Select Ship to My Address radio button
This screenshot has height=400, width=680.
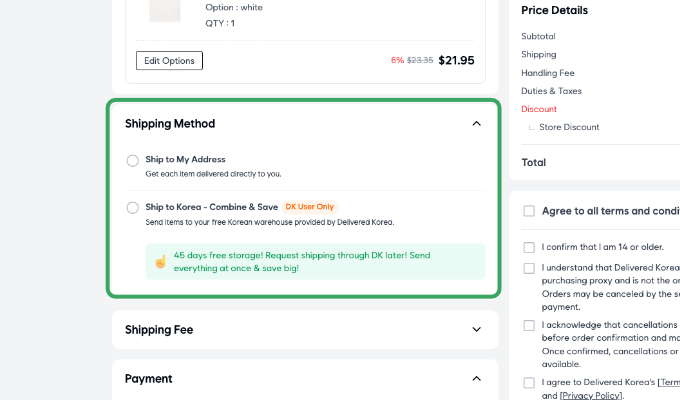[133, 160]
